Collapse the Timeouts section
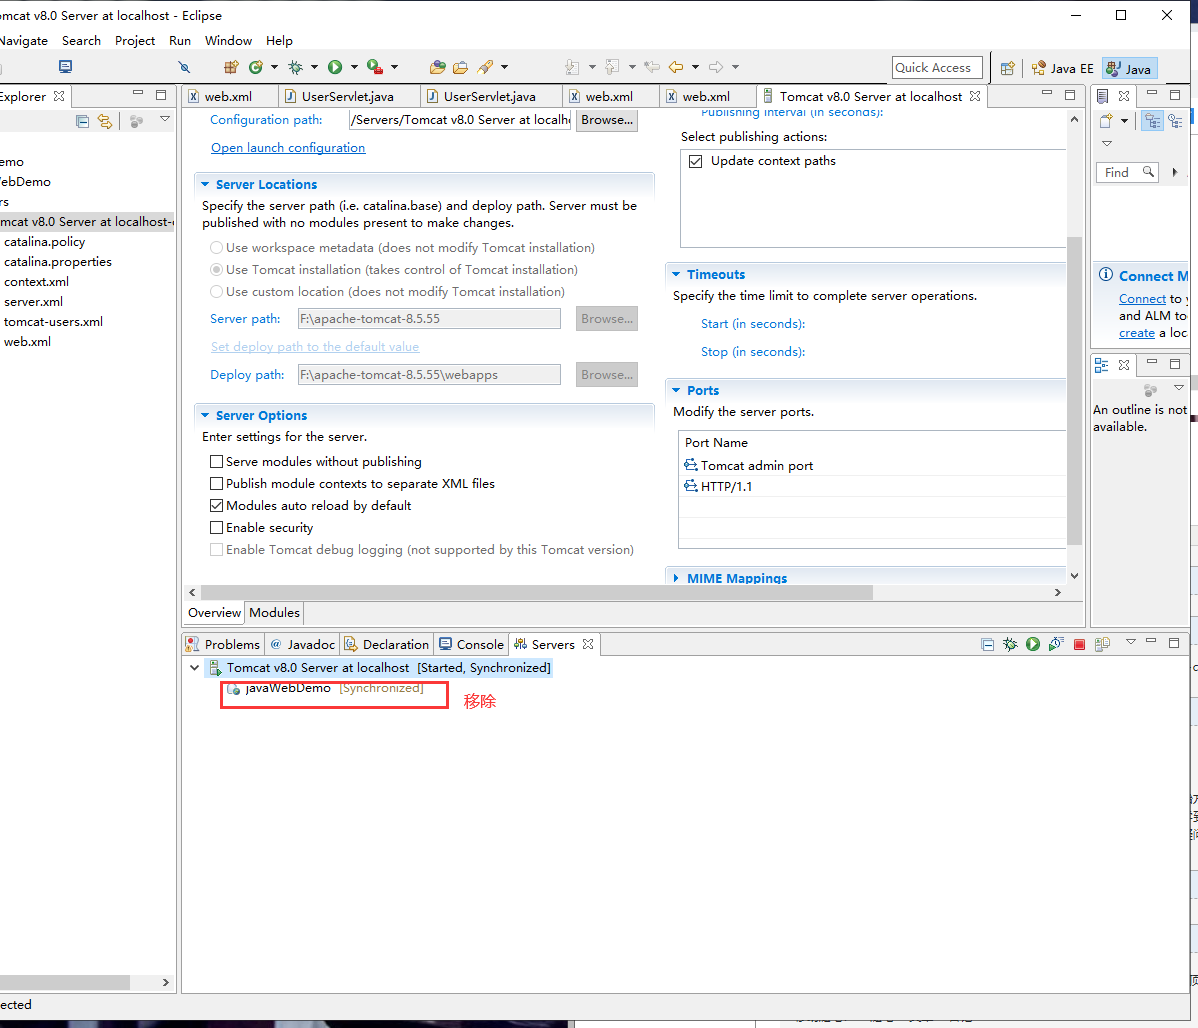 (x=676, y=274)
